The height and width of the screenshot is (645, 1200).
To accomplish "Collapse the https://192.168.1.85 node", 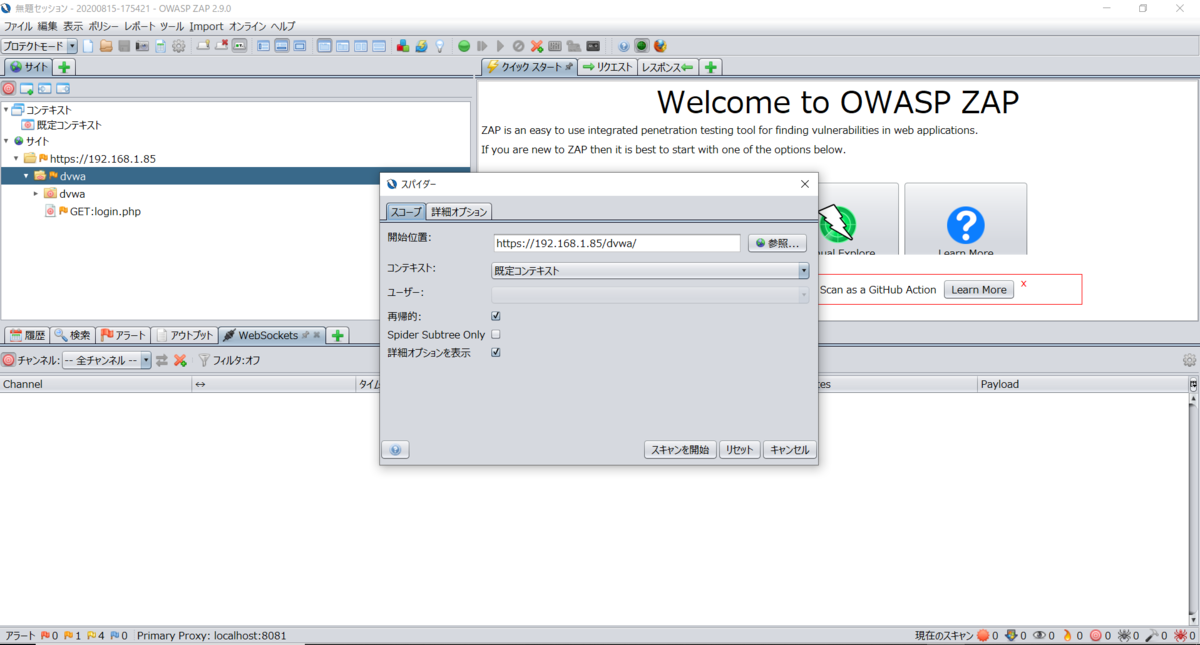I will pyautogui.click(x=16, y=159).
